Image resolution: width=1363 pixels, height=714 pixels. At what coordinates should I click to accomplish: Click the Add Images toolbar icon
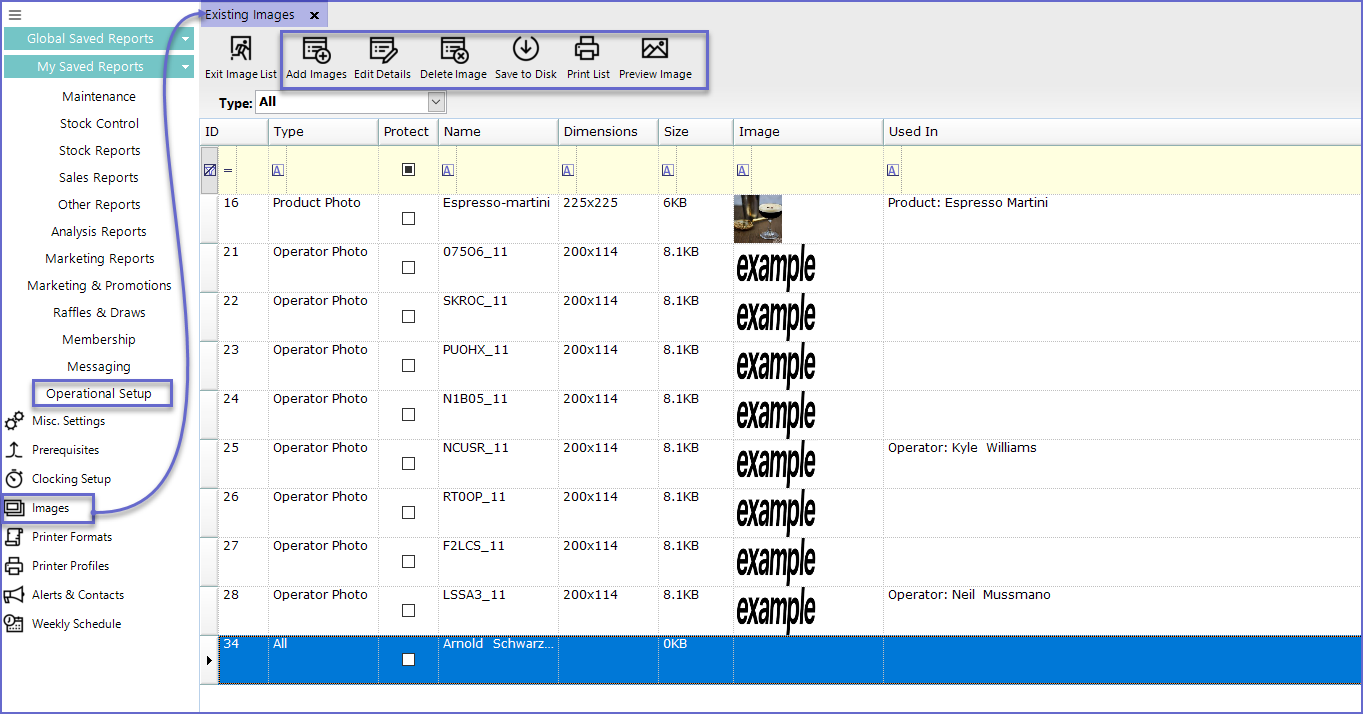[316, 50]
